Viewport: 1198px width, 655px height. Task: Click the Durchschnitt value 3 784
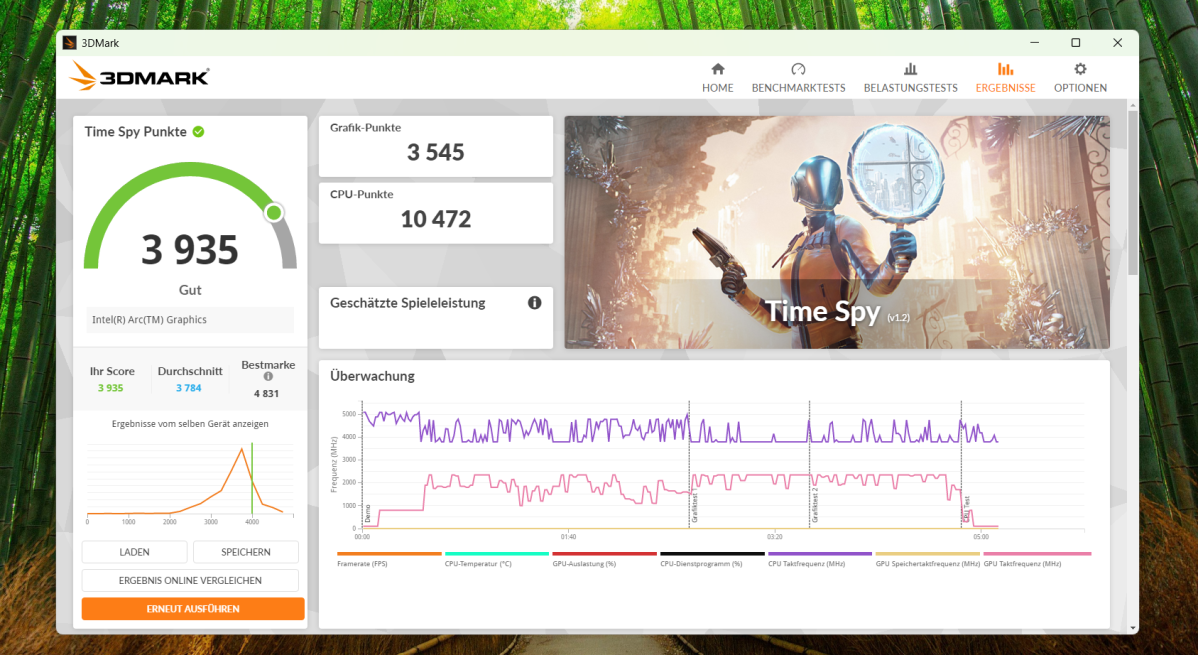coord(189,387)
